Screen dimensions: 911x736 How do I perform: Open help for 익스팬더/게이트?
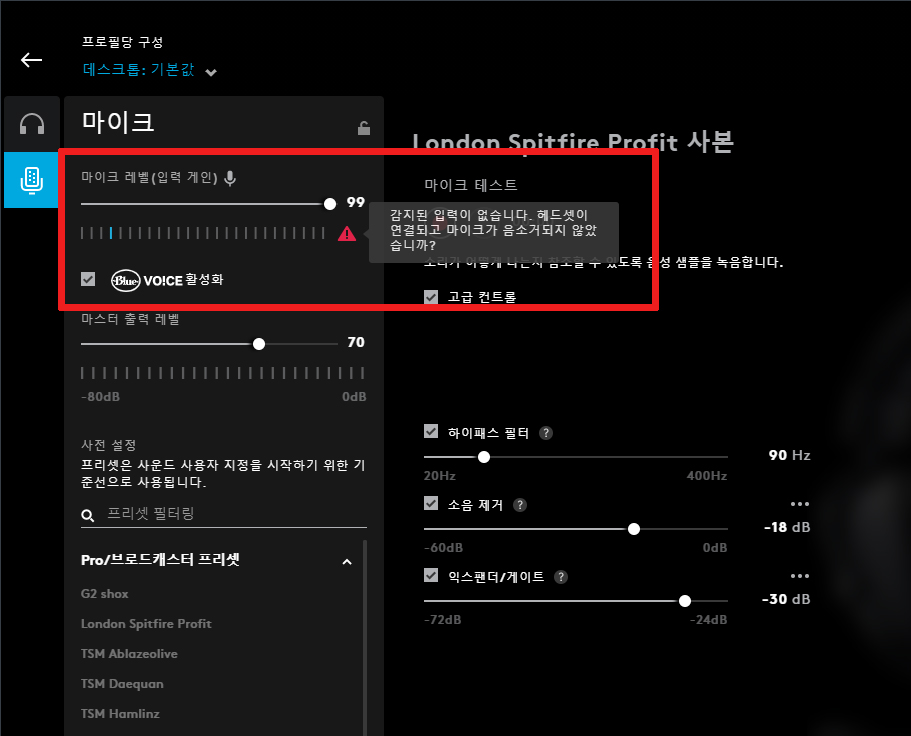(561, 577)
